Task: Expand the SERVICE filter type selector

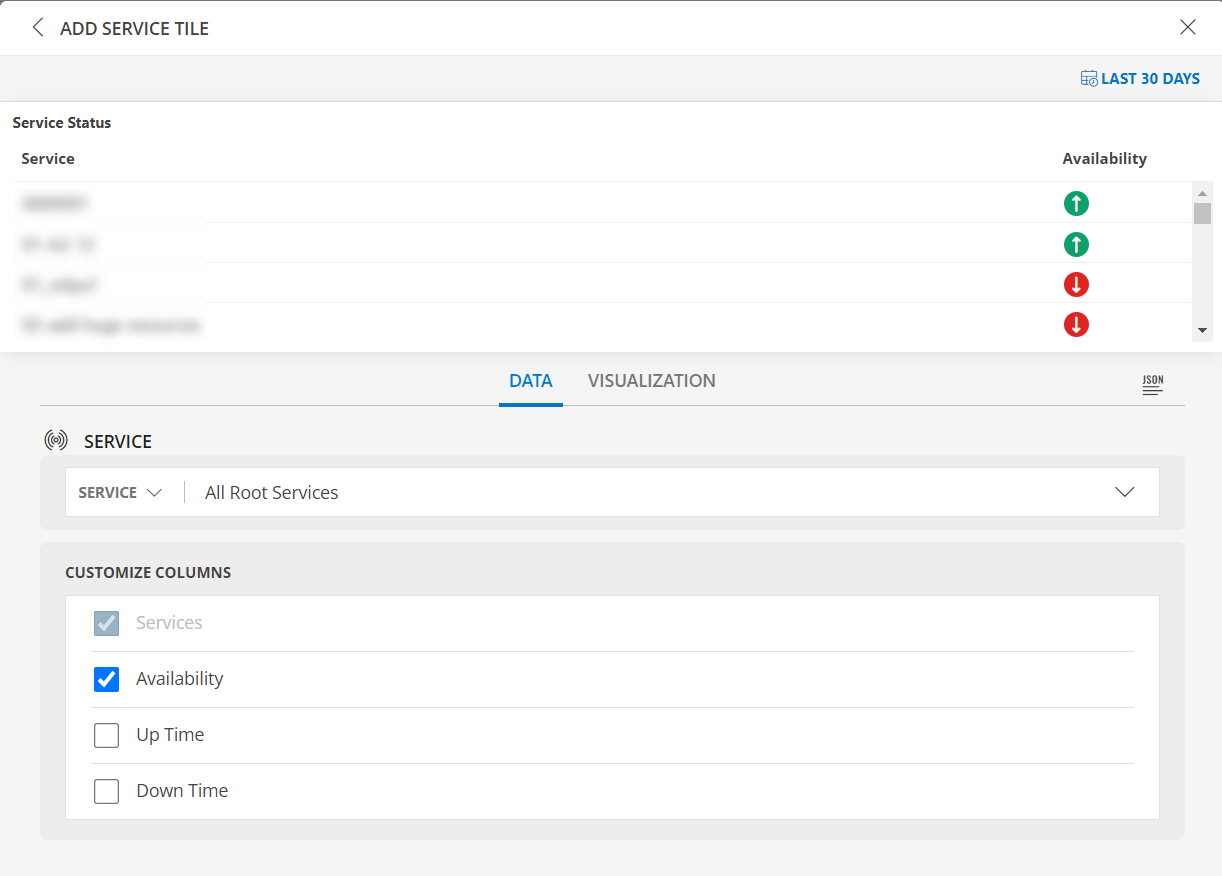Action: 122,492
